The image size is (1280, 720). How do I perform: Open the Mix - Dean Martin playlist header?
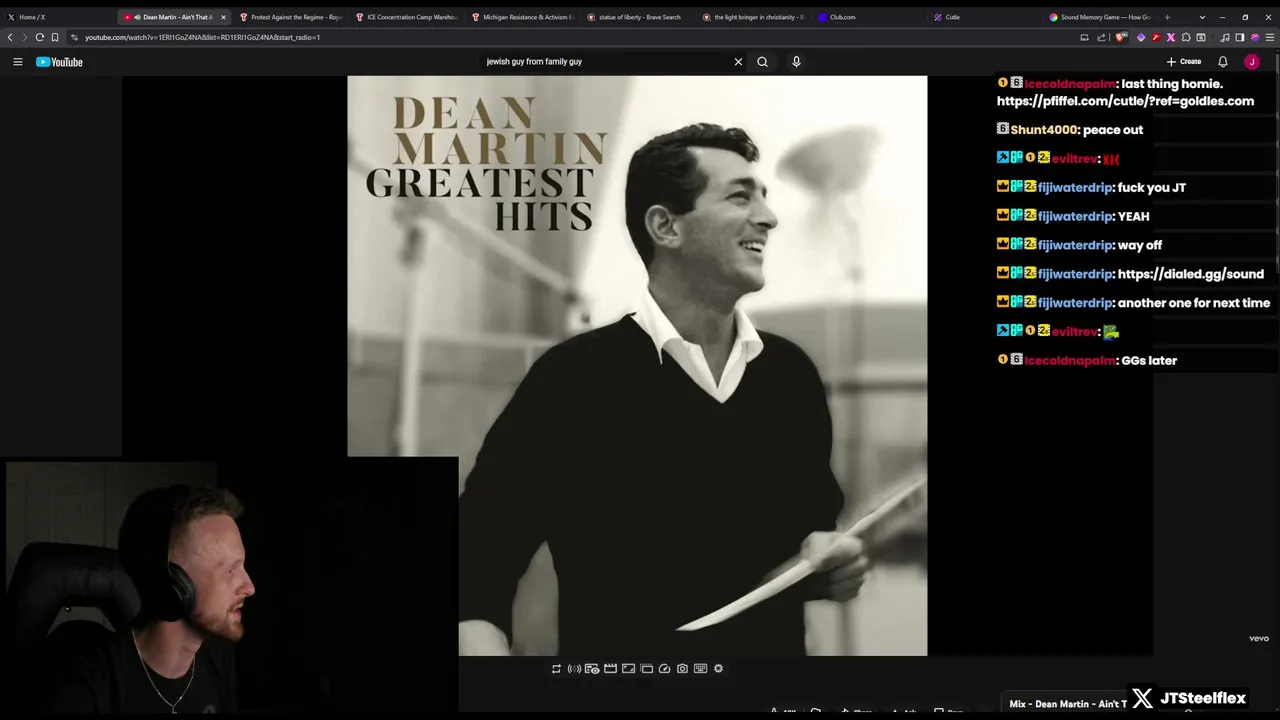point(1068,704)
